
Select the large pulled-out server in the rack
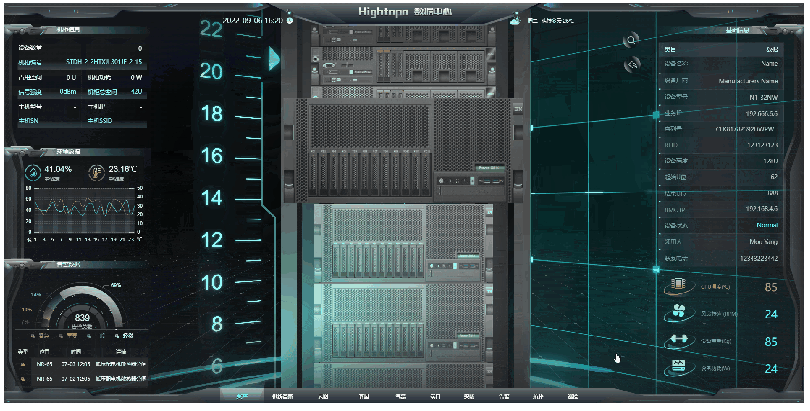[405, 150]
